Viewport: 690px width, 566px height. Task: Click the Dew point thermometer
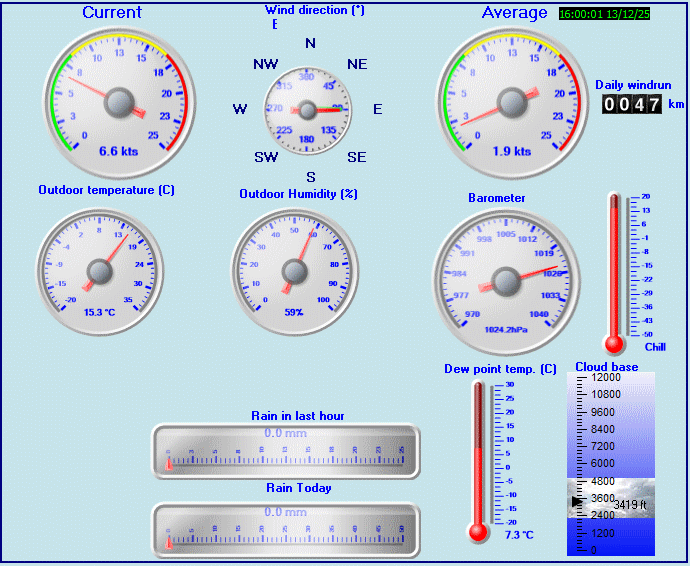[x=478, y=457]
